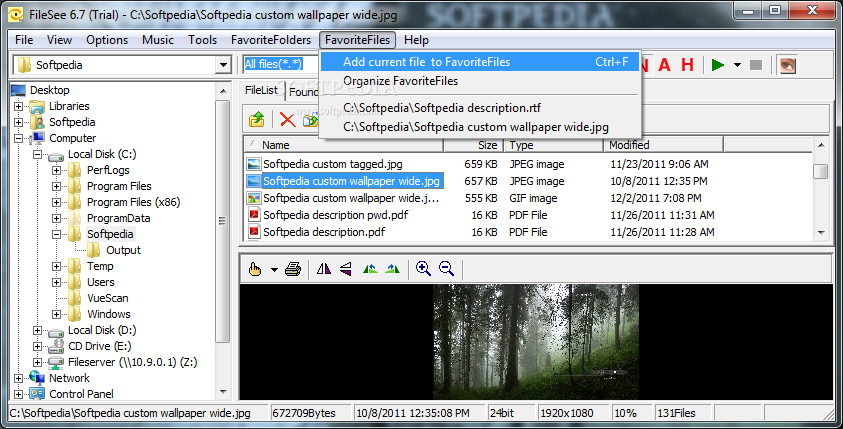Viewport: 843px width, 429px height.
Task: Click the red H toolbar letter
Action: [x=687, y=65]
